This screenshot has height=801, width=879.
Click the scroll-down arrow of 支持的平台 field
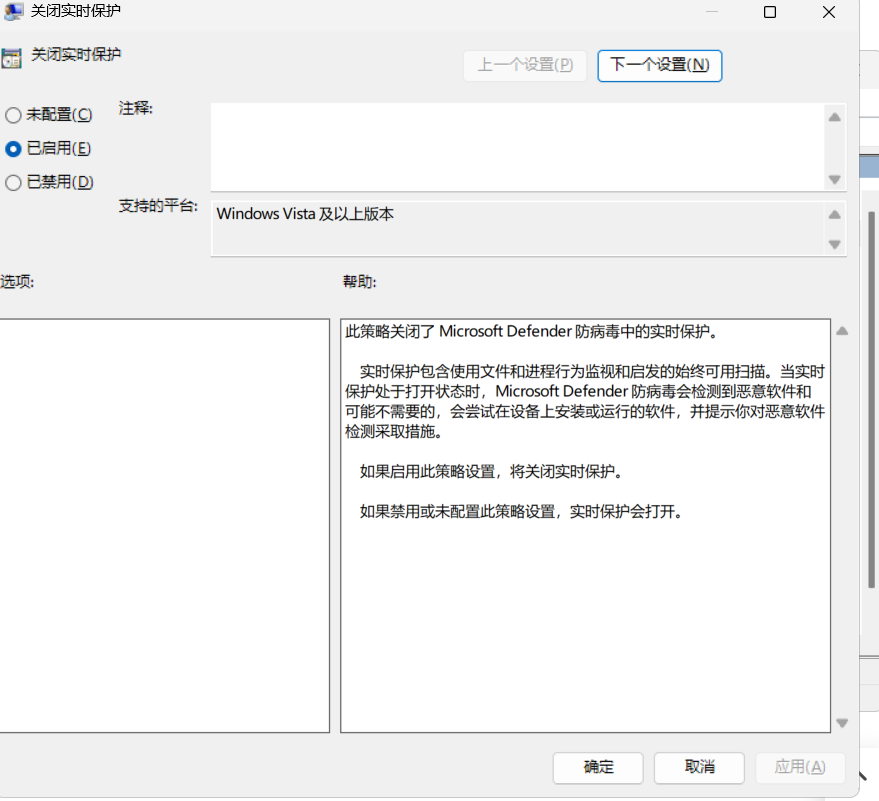(x=833, y=246)
